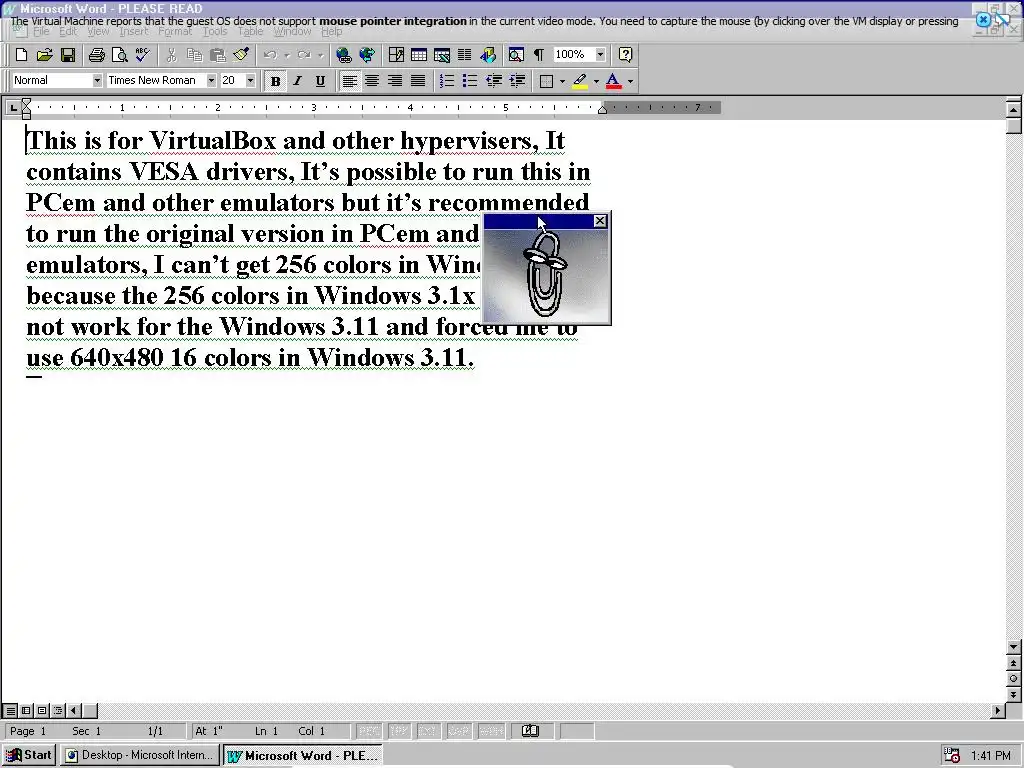Click the spelling status book icon

[530, 731]
